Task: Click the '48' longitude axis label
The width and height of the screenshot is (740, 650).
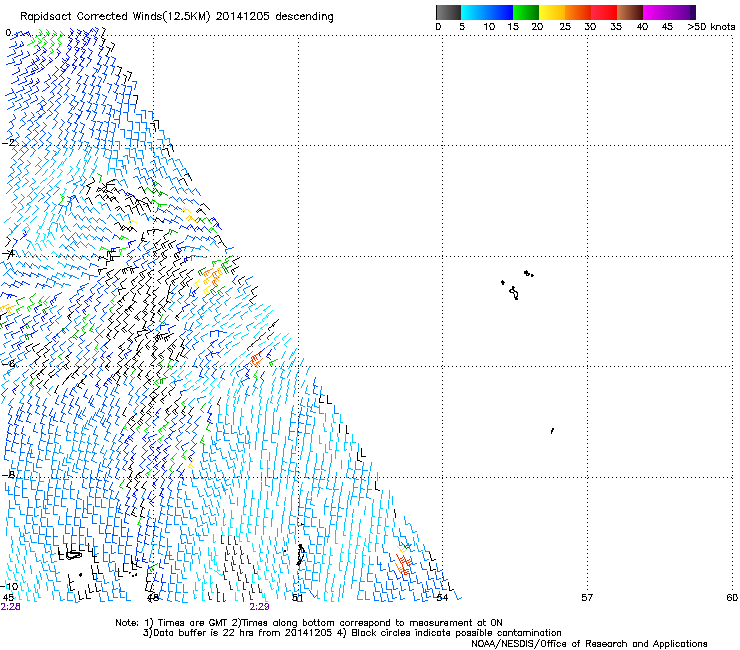Action: pos(153,598)
